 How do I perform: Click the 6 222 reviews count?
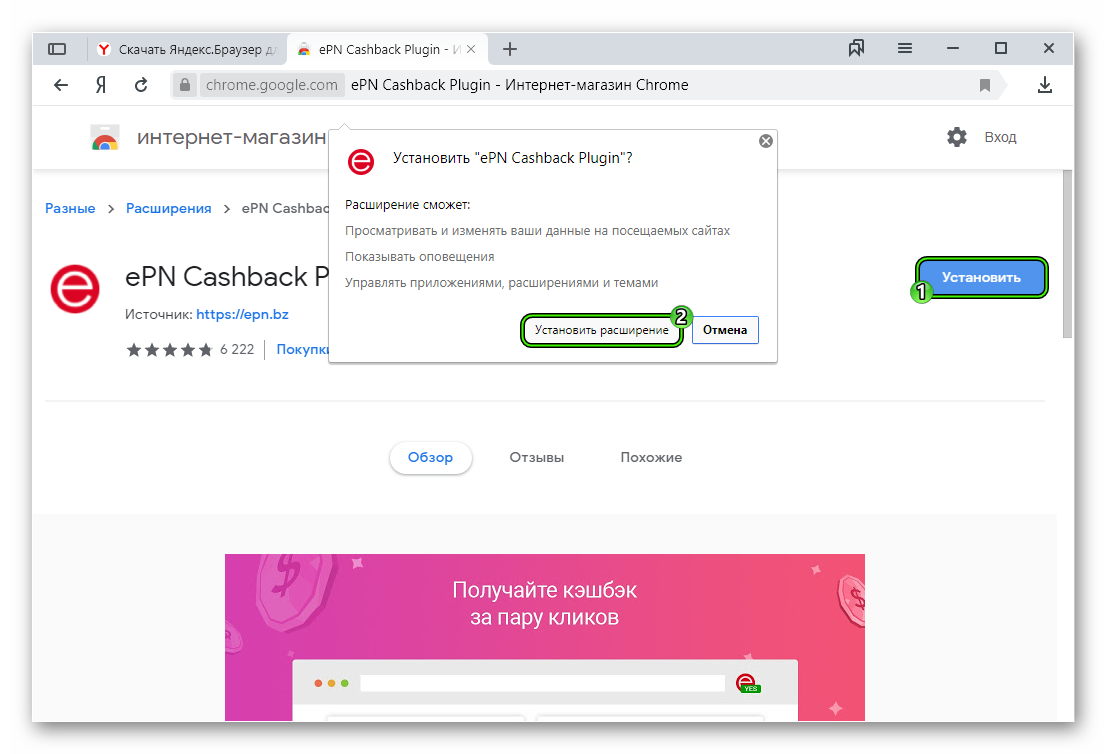(237, 349)
